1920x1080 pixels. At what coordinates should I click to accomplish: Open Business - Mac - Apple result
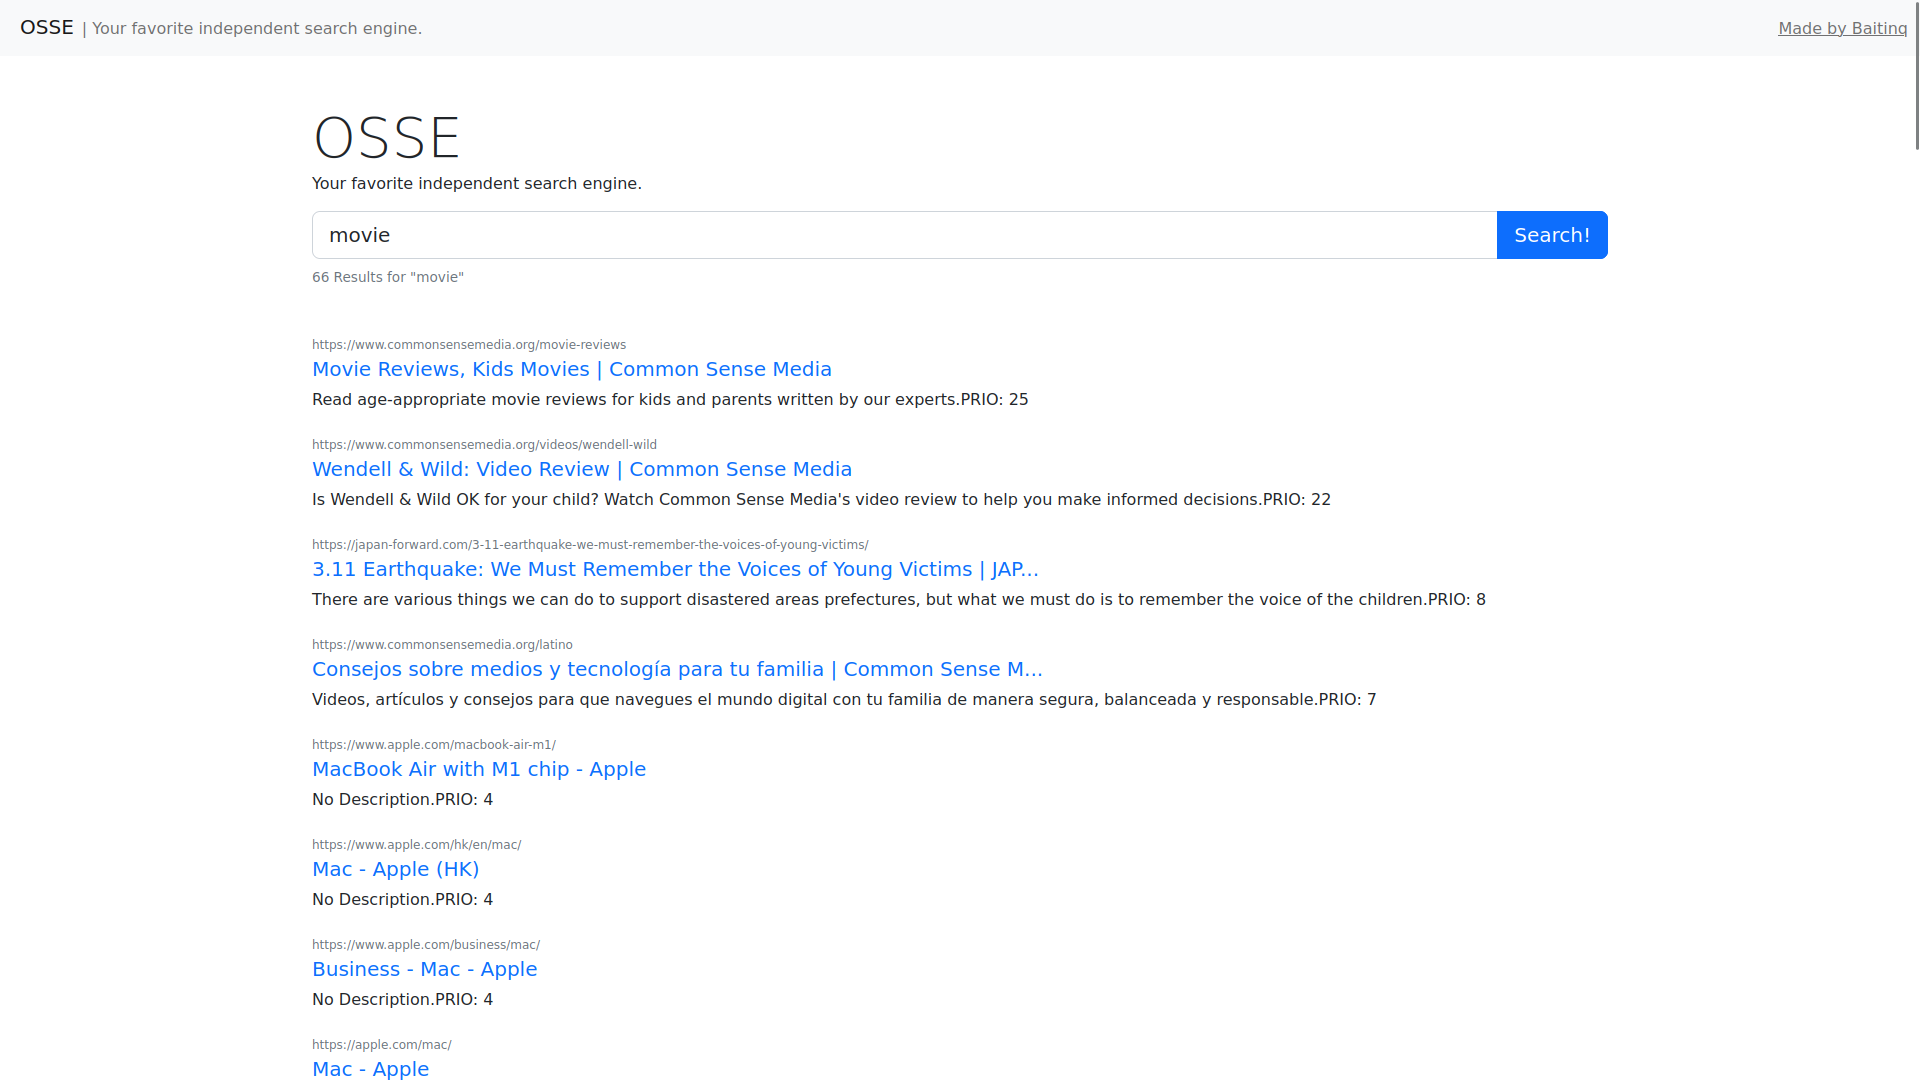point(424,969)
